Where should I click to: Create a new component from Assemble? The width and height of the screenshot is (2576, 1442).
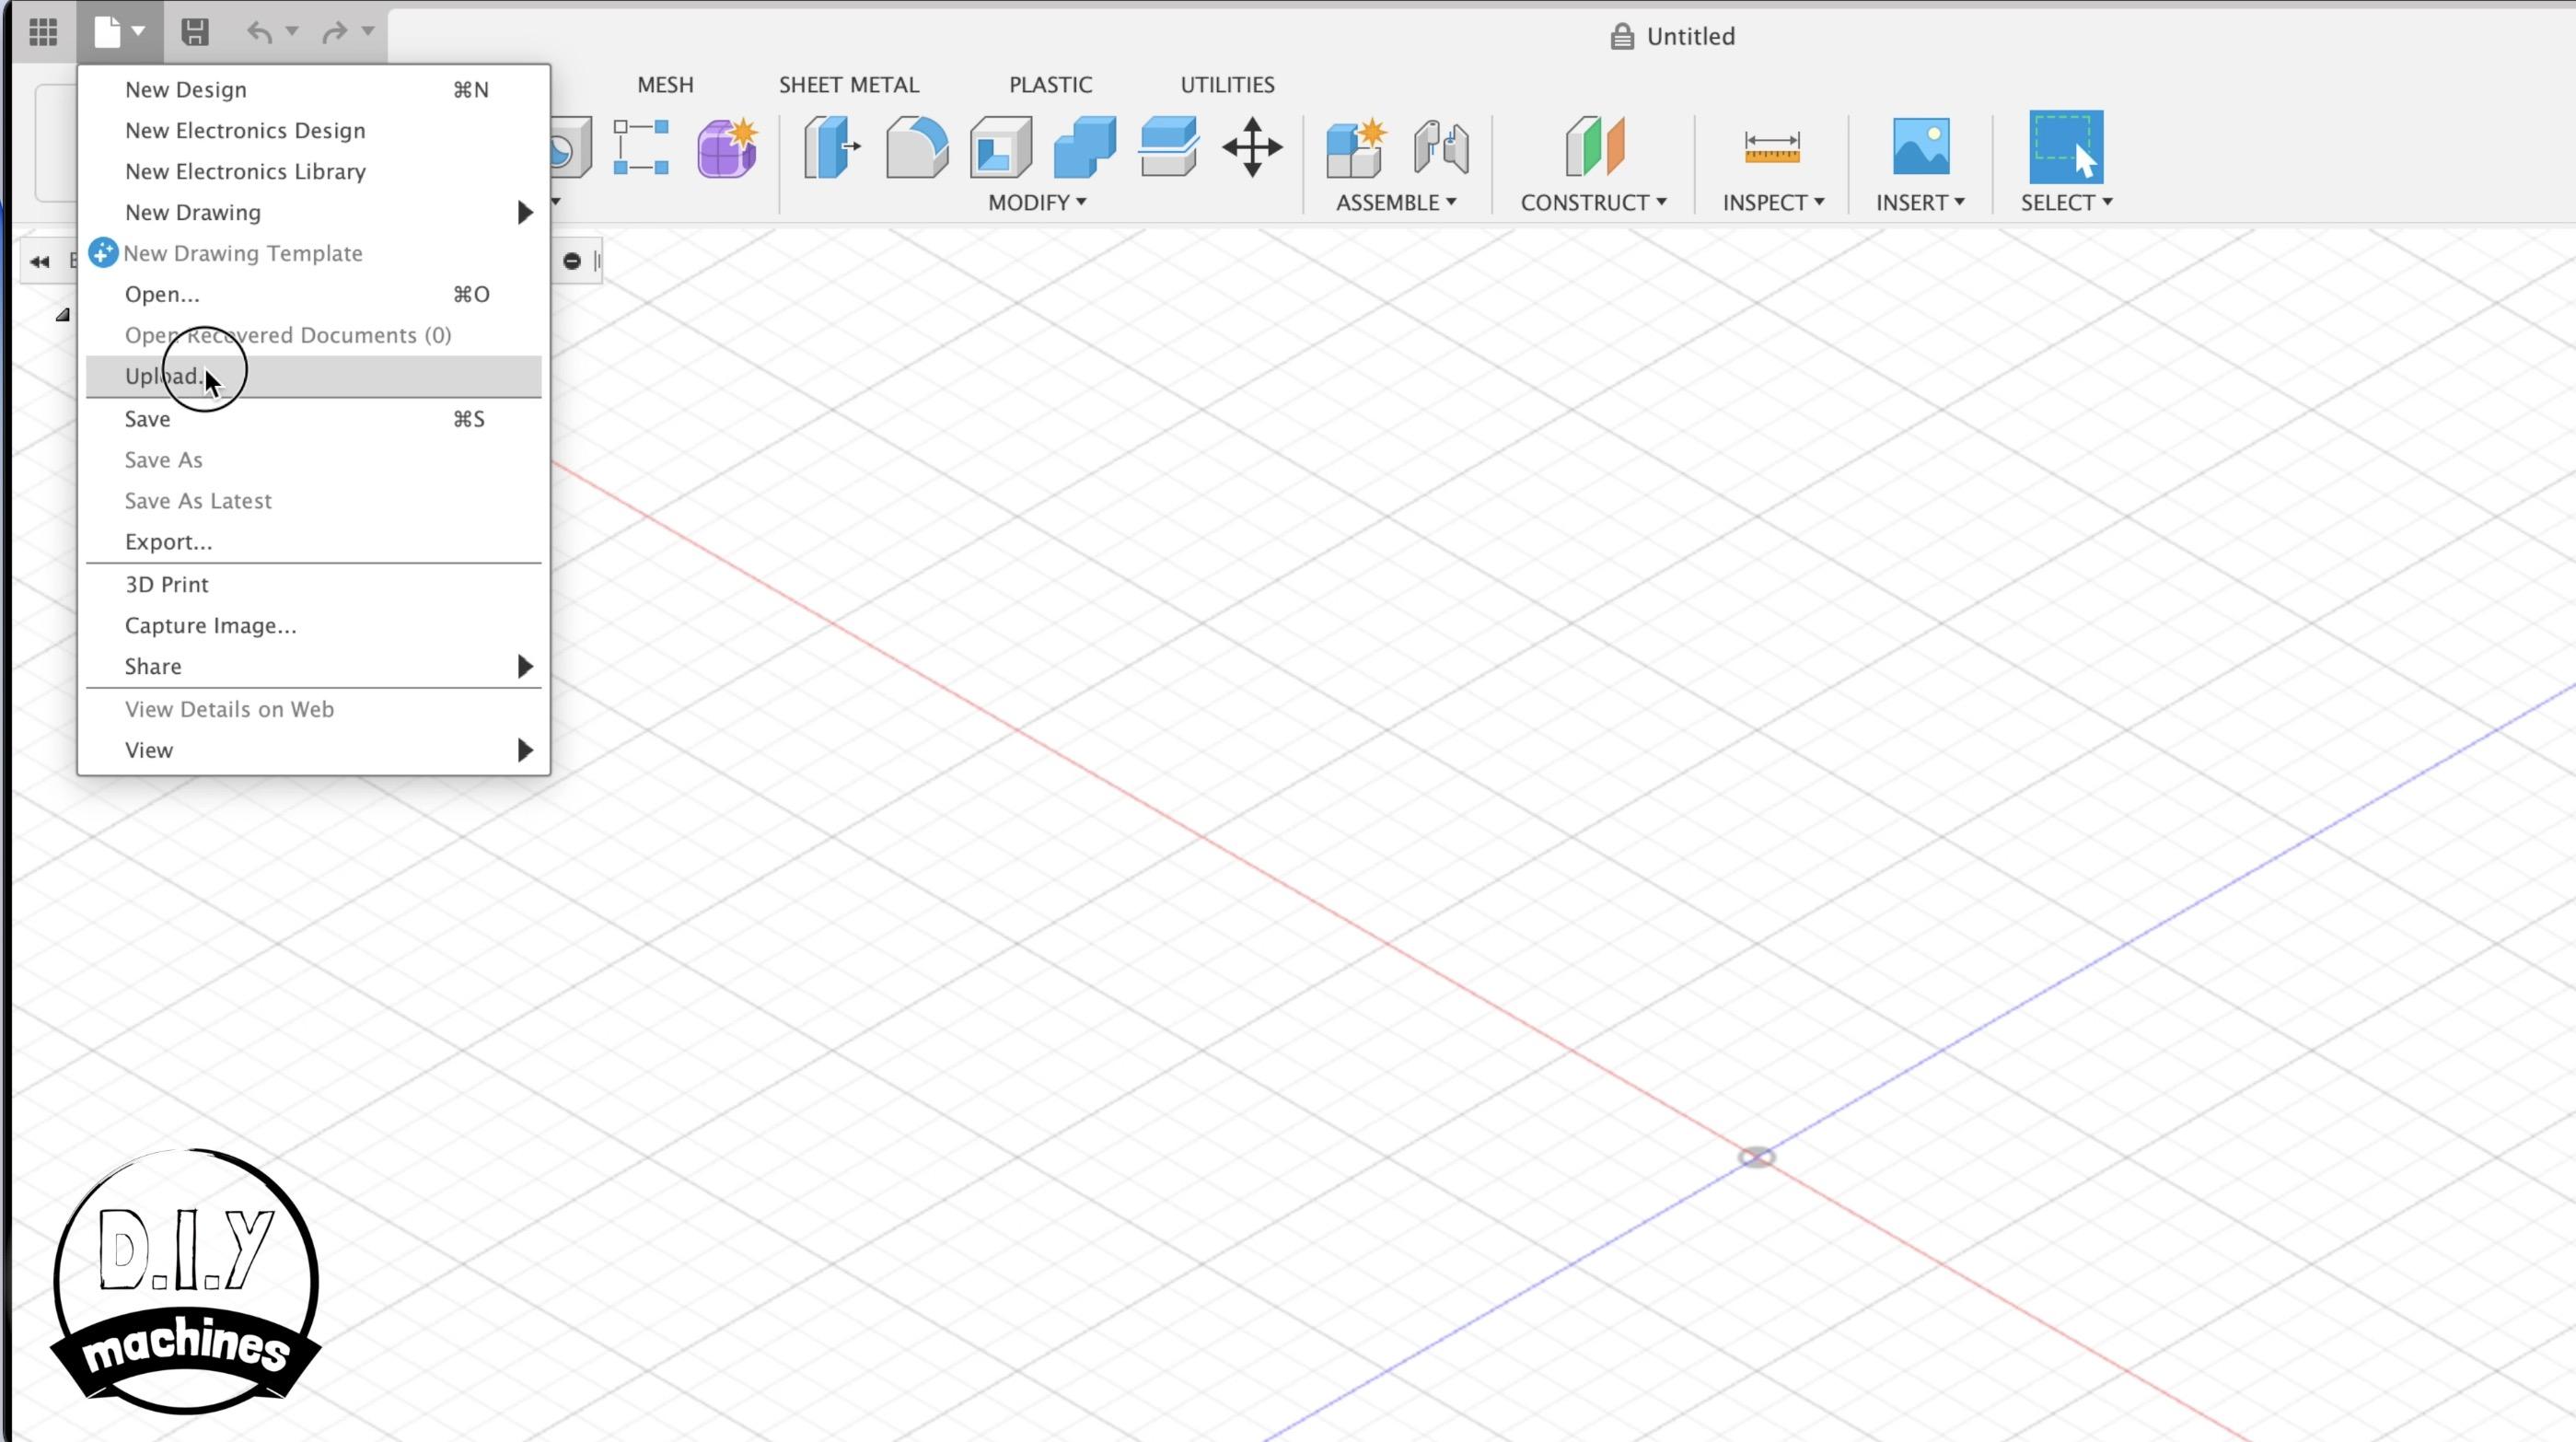(x=1354, y=148)
